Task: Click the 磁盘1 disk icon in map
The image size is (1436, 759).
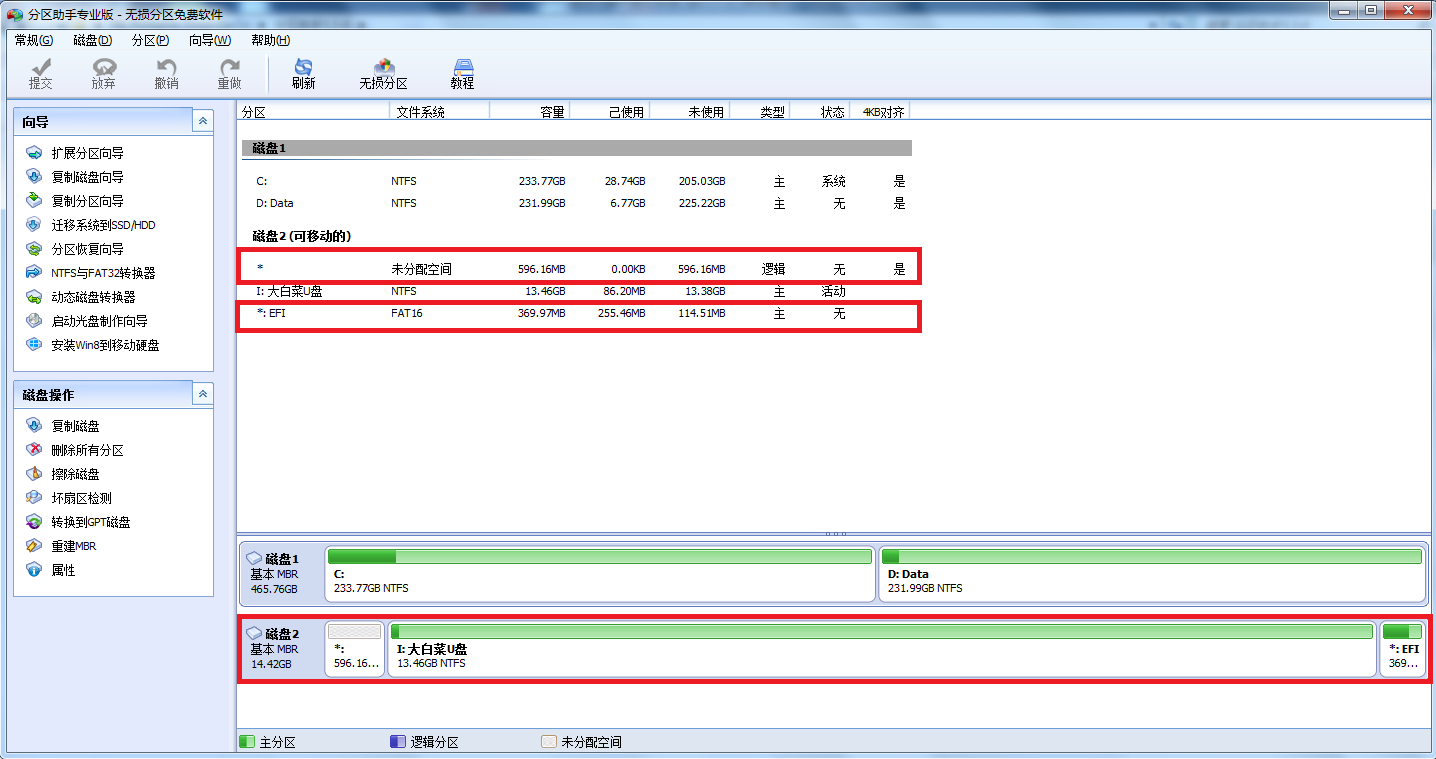Action: pos(254,558)
